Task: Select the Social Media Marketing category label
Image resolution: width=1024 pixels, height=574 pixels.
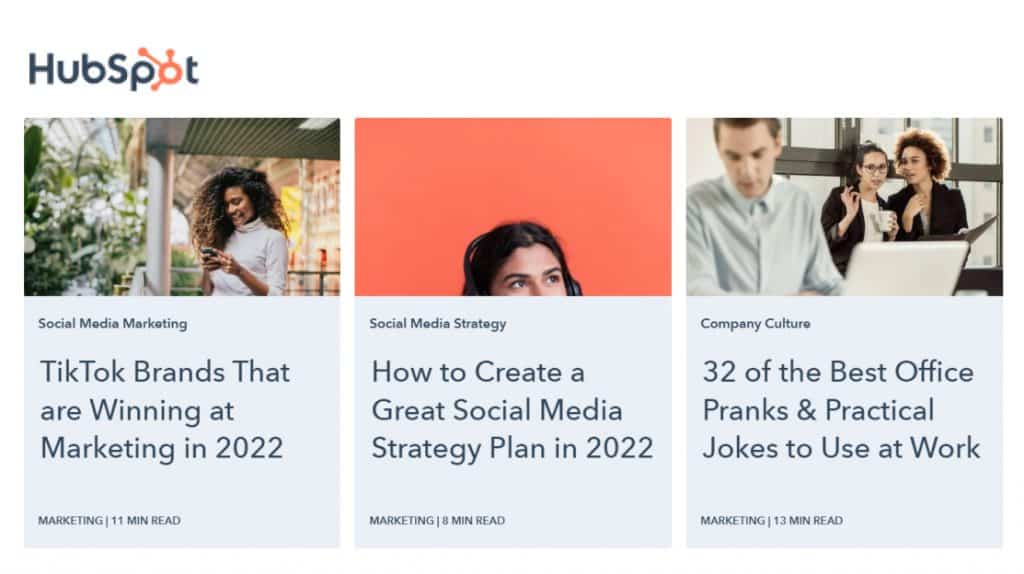Action: pyautogui.click(x=112, y=323)
